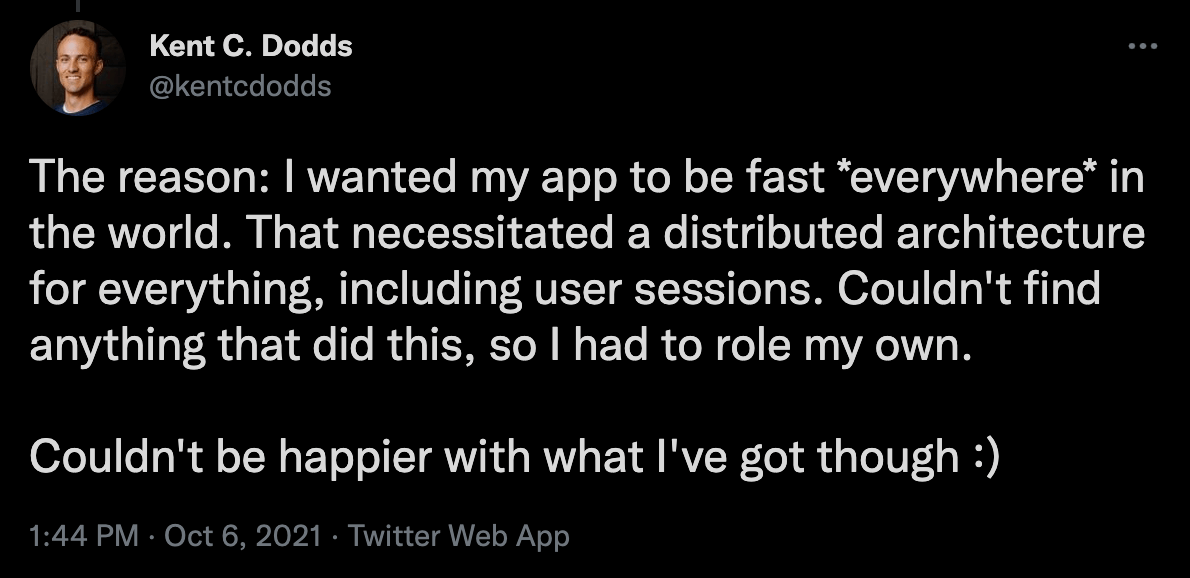Click the 1:44 PM timestamp

84,536
